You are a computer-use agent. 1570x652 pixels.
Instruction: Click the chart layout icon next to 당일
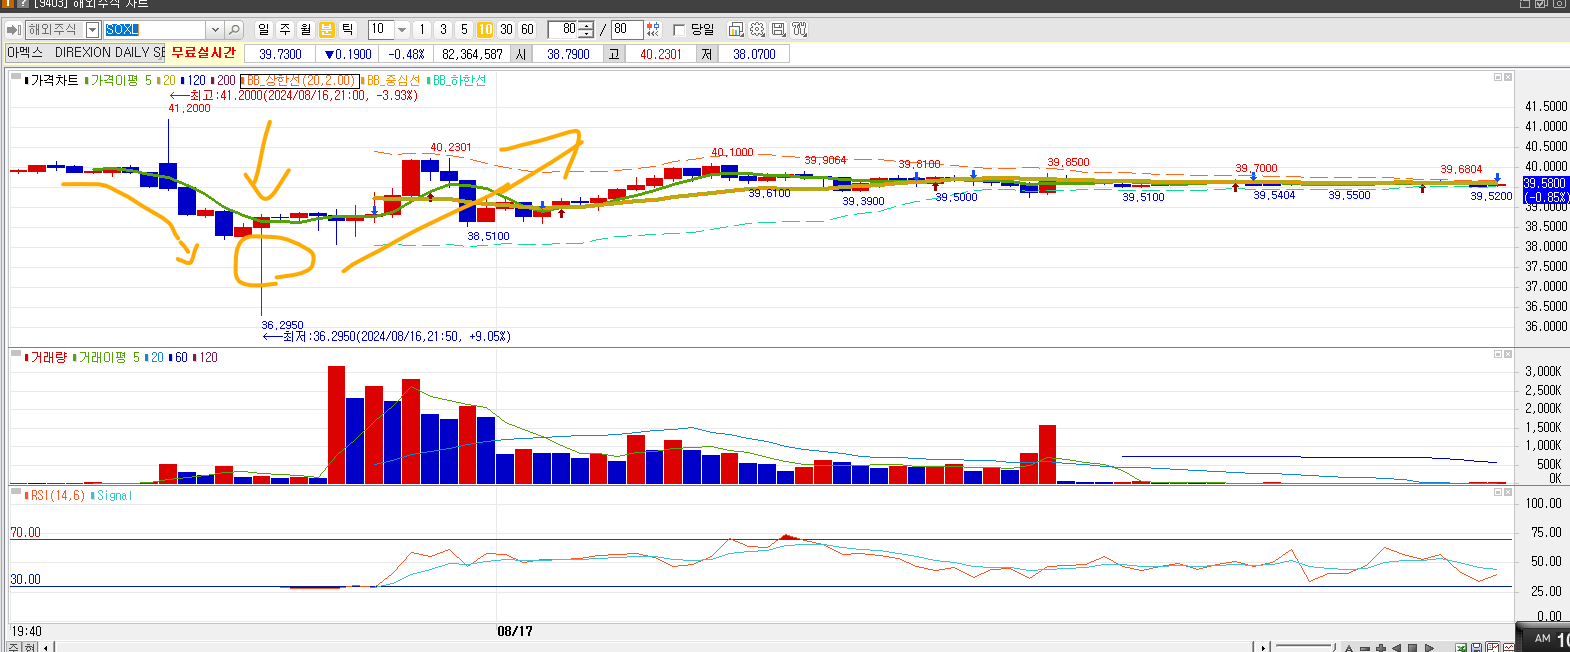tap(736, 30)
